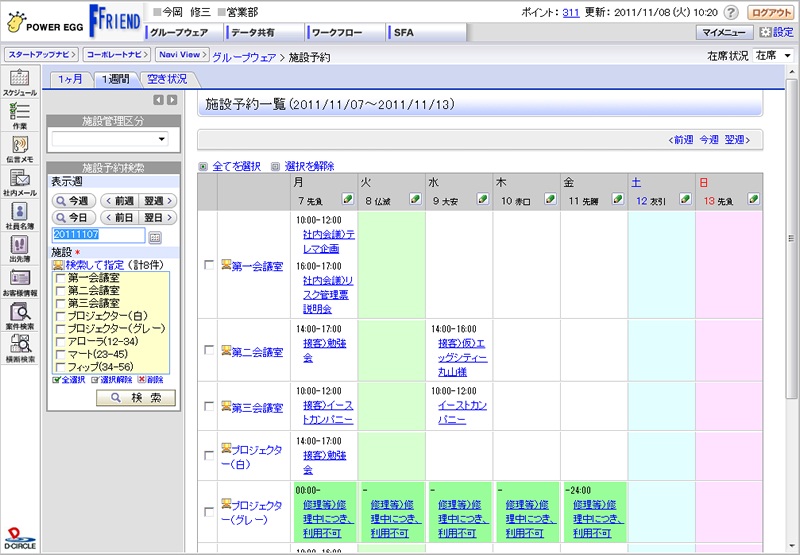Click the help question mark icon
This screenshot has height=555, width=800.
point(731,12)
